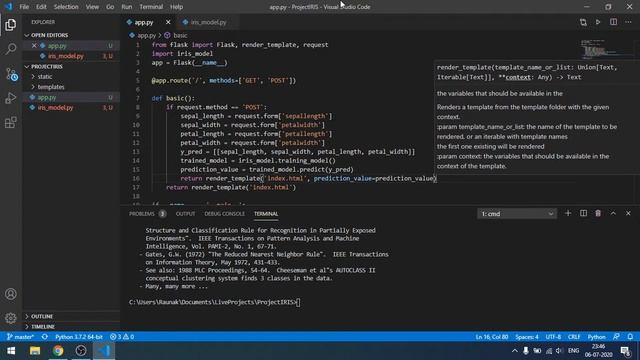
Task: Change indentation via 'Spaces: 4'
Action: 527,337
